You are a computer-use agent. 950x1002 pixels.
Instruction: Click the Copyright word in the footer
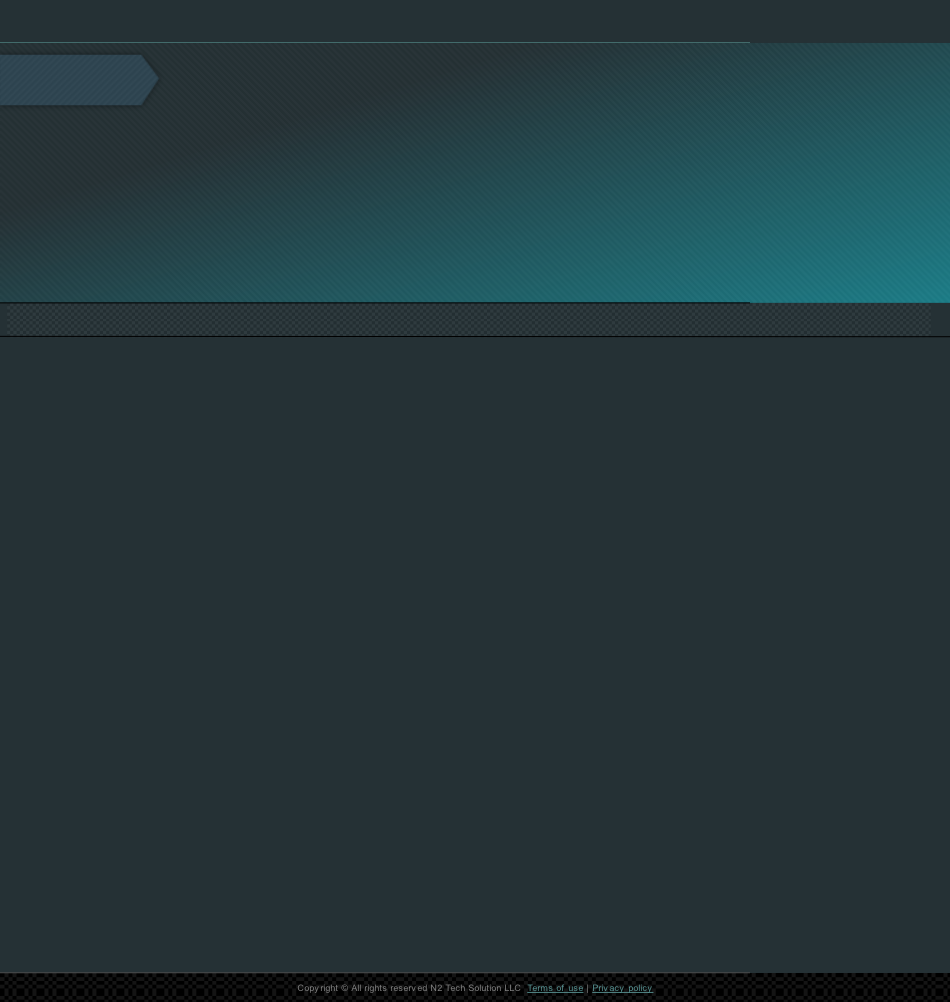pyautogui.click(x=318, y=988)
